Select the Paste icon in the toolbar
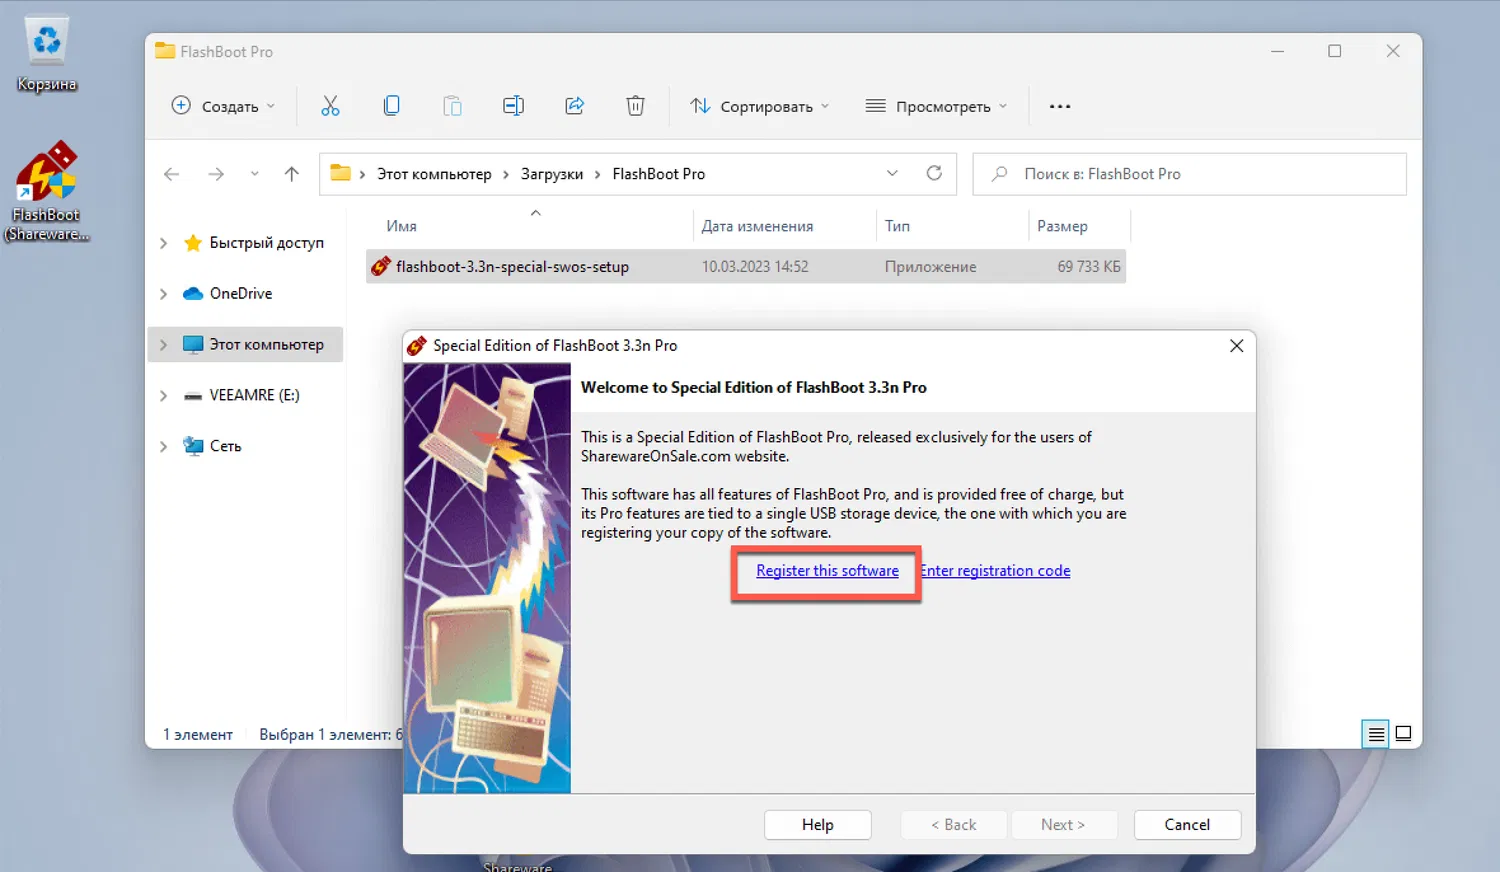The width and height of the screenshot is (1500, 872). (452, 105)
